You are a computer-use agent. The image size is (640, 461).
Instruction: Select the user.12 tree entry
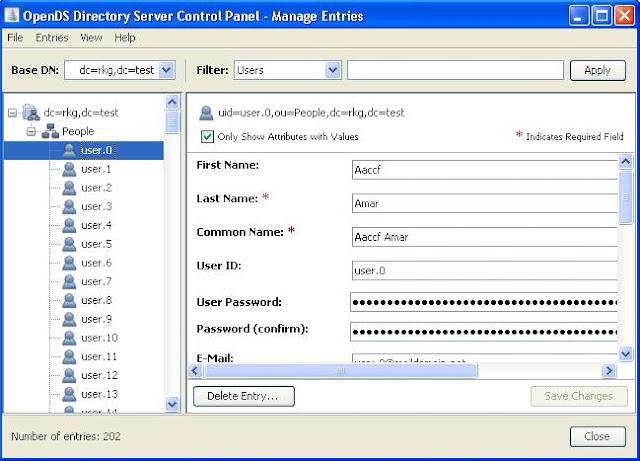pyautogui.click(x=99, y=376)
